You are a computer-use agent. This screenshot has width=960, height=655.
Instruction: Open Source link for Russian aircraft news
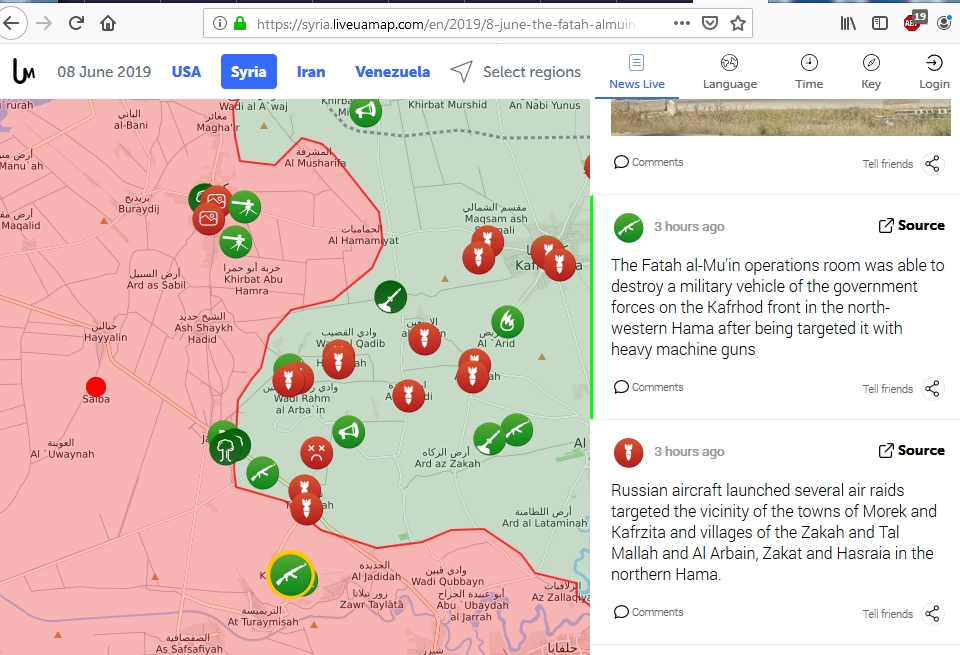(911, 451)
